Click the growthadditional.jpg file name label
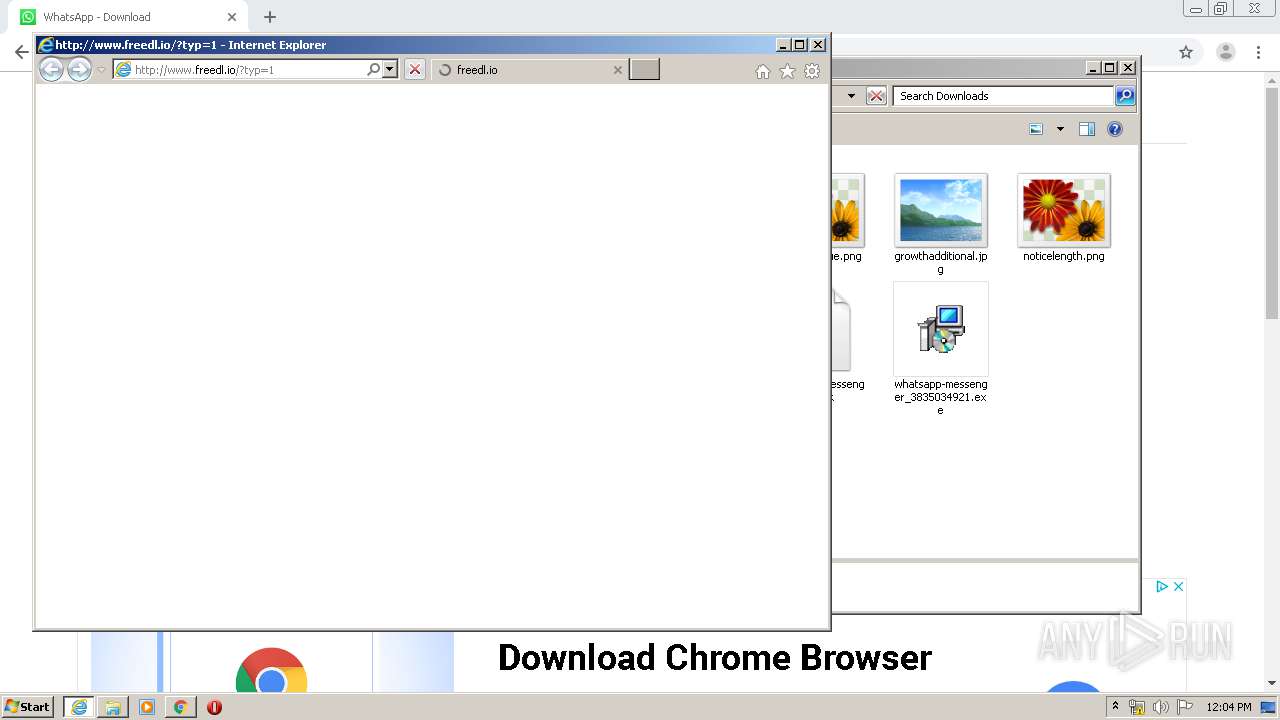This screenshot has height=720, width=1280. 941,263
